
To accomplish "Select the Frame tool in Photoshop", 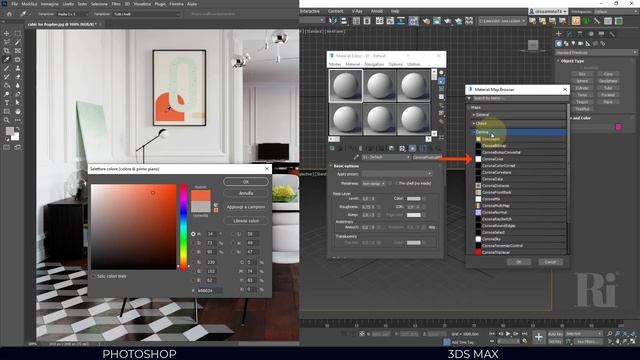I will click(18, 51).
